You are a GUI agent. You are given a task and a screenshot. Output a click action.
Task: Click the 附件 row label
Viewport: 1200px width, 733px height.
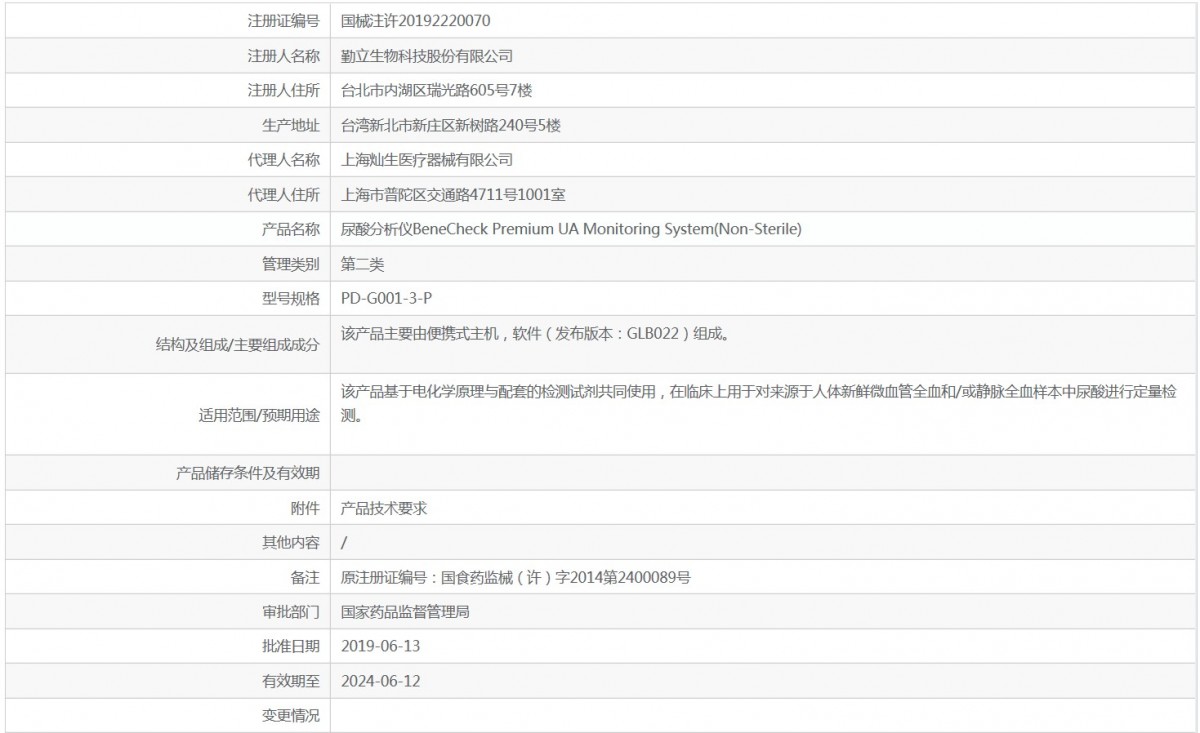pos(305,508)
